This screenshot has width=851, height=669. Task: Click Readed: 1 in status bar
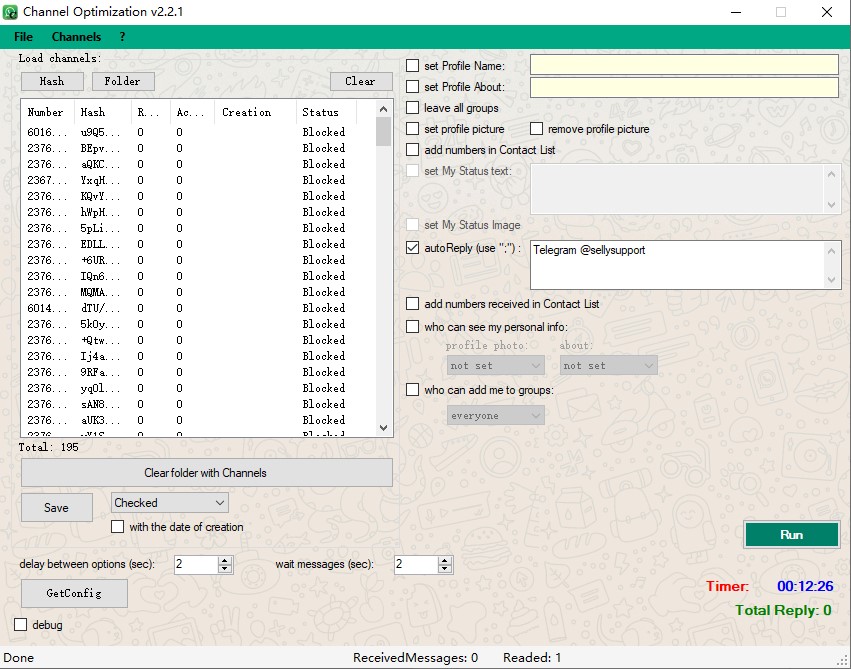[532, 658]
